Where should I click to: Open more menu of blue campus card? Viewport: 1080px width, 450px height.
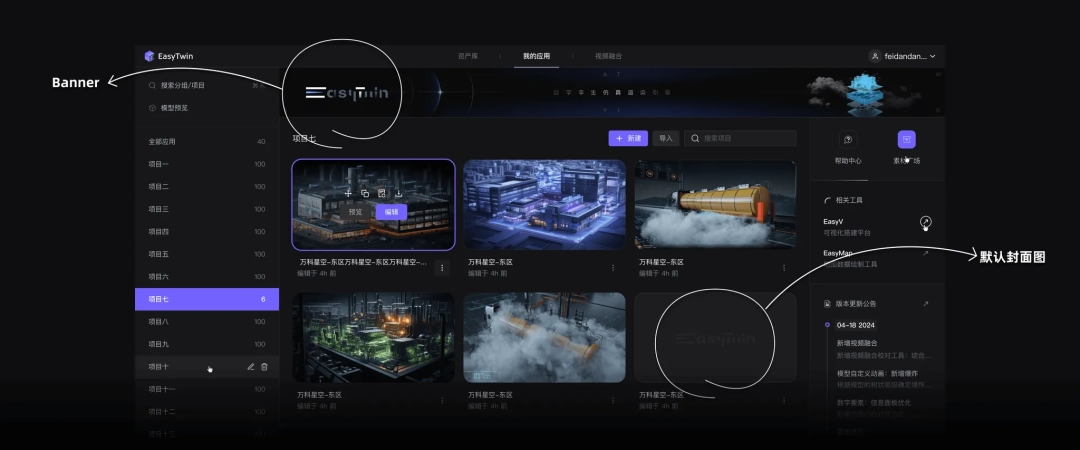[613, 267]
